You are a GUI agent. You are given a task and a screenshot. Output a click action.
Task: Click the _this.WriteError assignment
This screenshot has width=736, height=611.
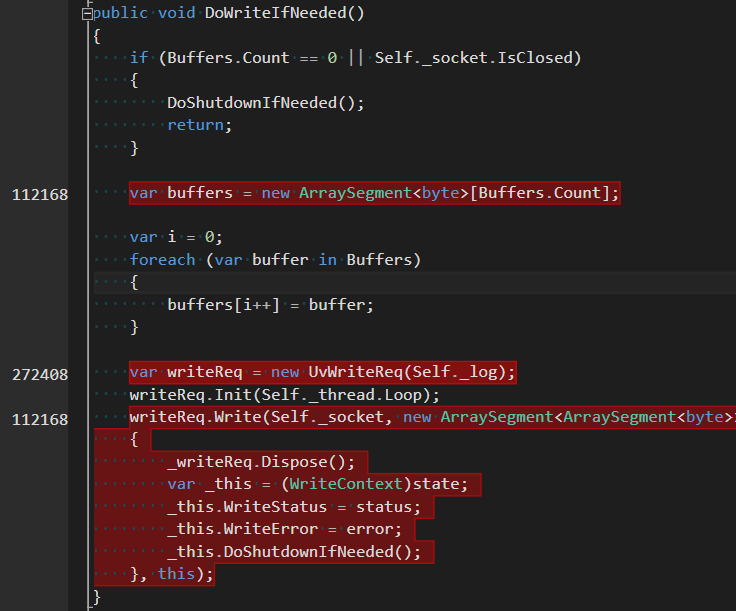(x=284, y=529)
